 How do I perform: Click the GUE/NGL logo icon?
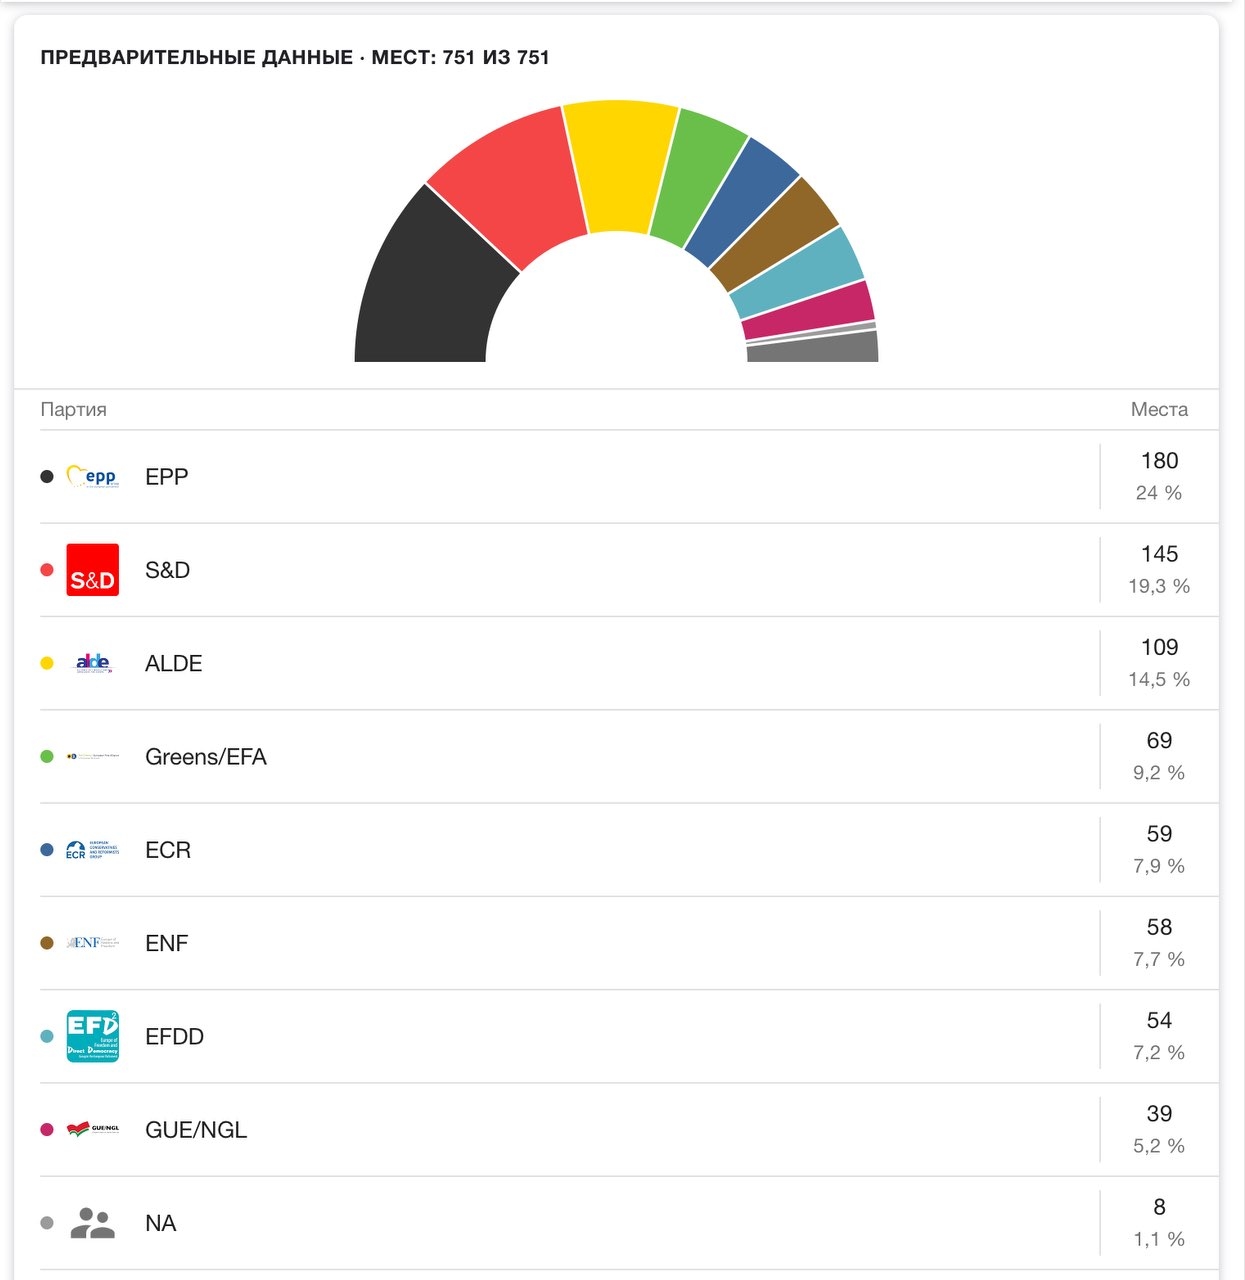coord(93,1129)
